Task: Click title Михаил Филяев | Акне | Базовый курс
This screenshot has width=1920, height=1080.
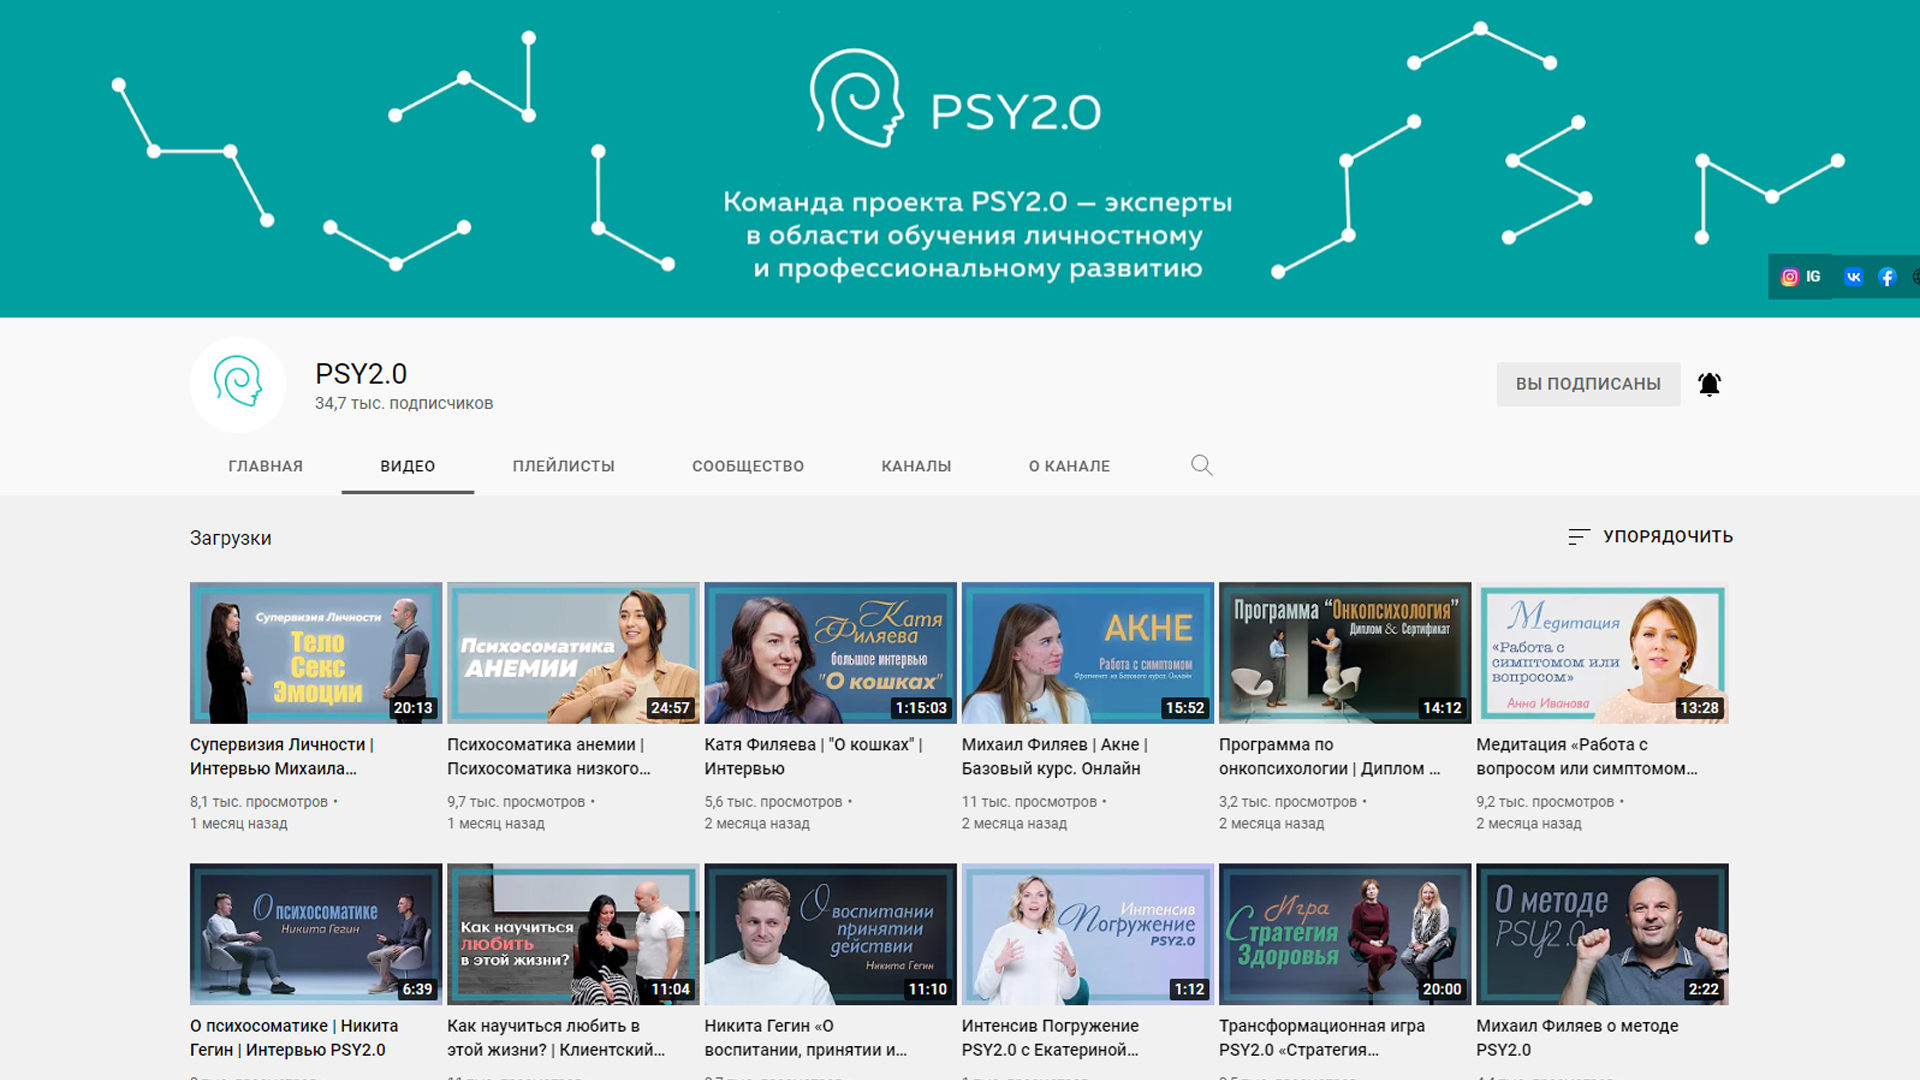Action: click(1055, 756)
